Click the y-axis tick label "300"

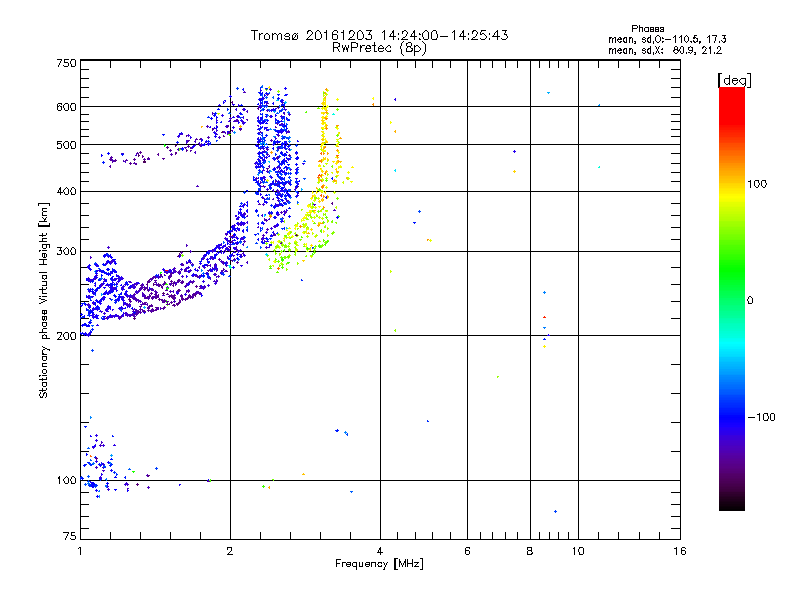pos(66,252)
